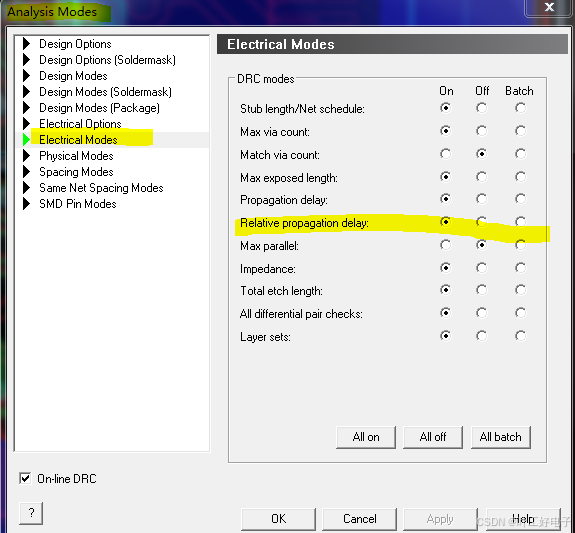Screen dimensions: 575x533
Task: Open the Physical Modes page
Action: point(76,156)
